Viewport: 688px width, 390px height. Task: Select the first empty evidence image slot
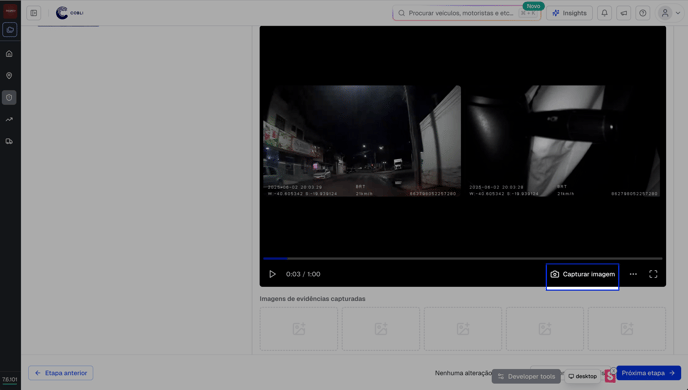[x=299, y=329]
